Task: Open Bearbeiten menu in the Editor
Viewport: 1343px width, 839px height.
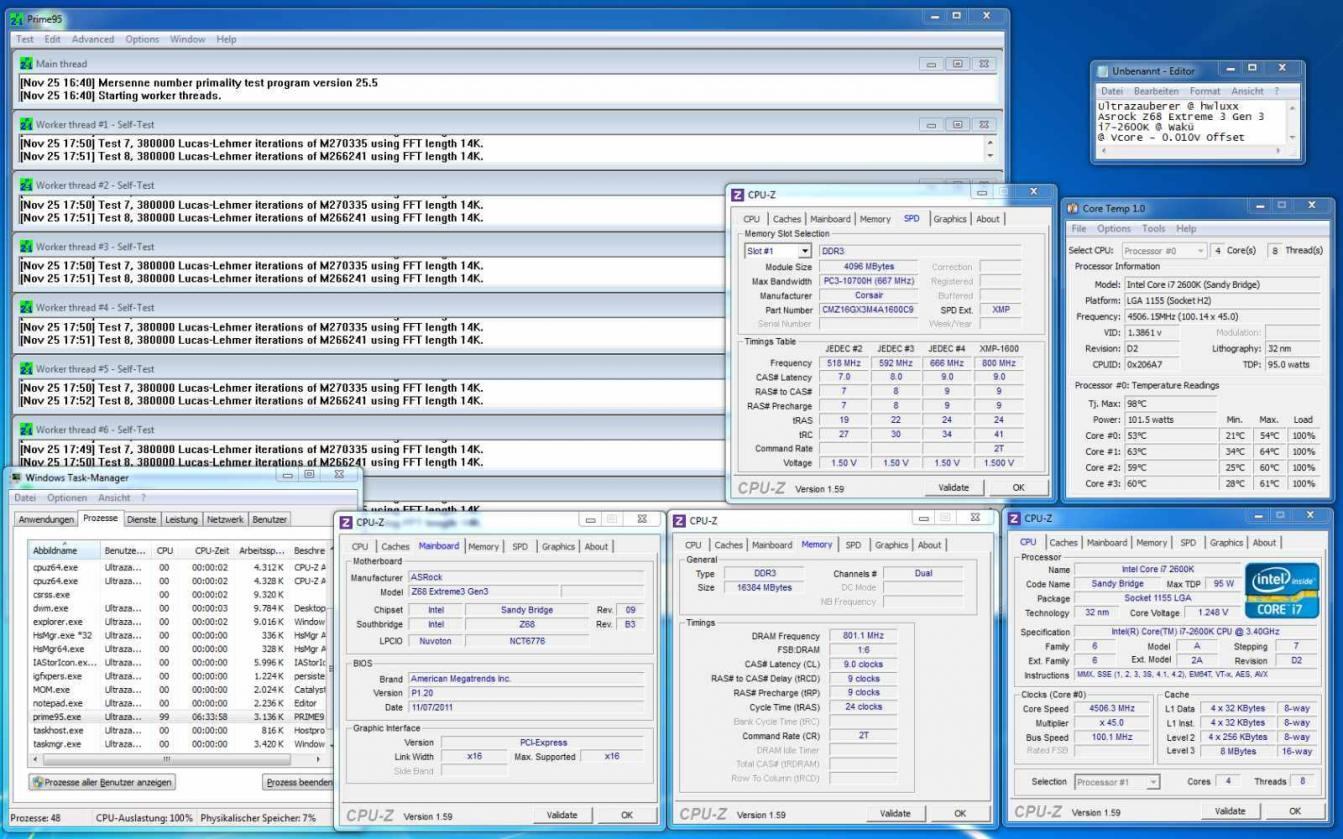Action: (x=1156, y=91)
